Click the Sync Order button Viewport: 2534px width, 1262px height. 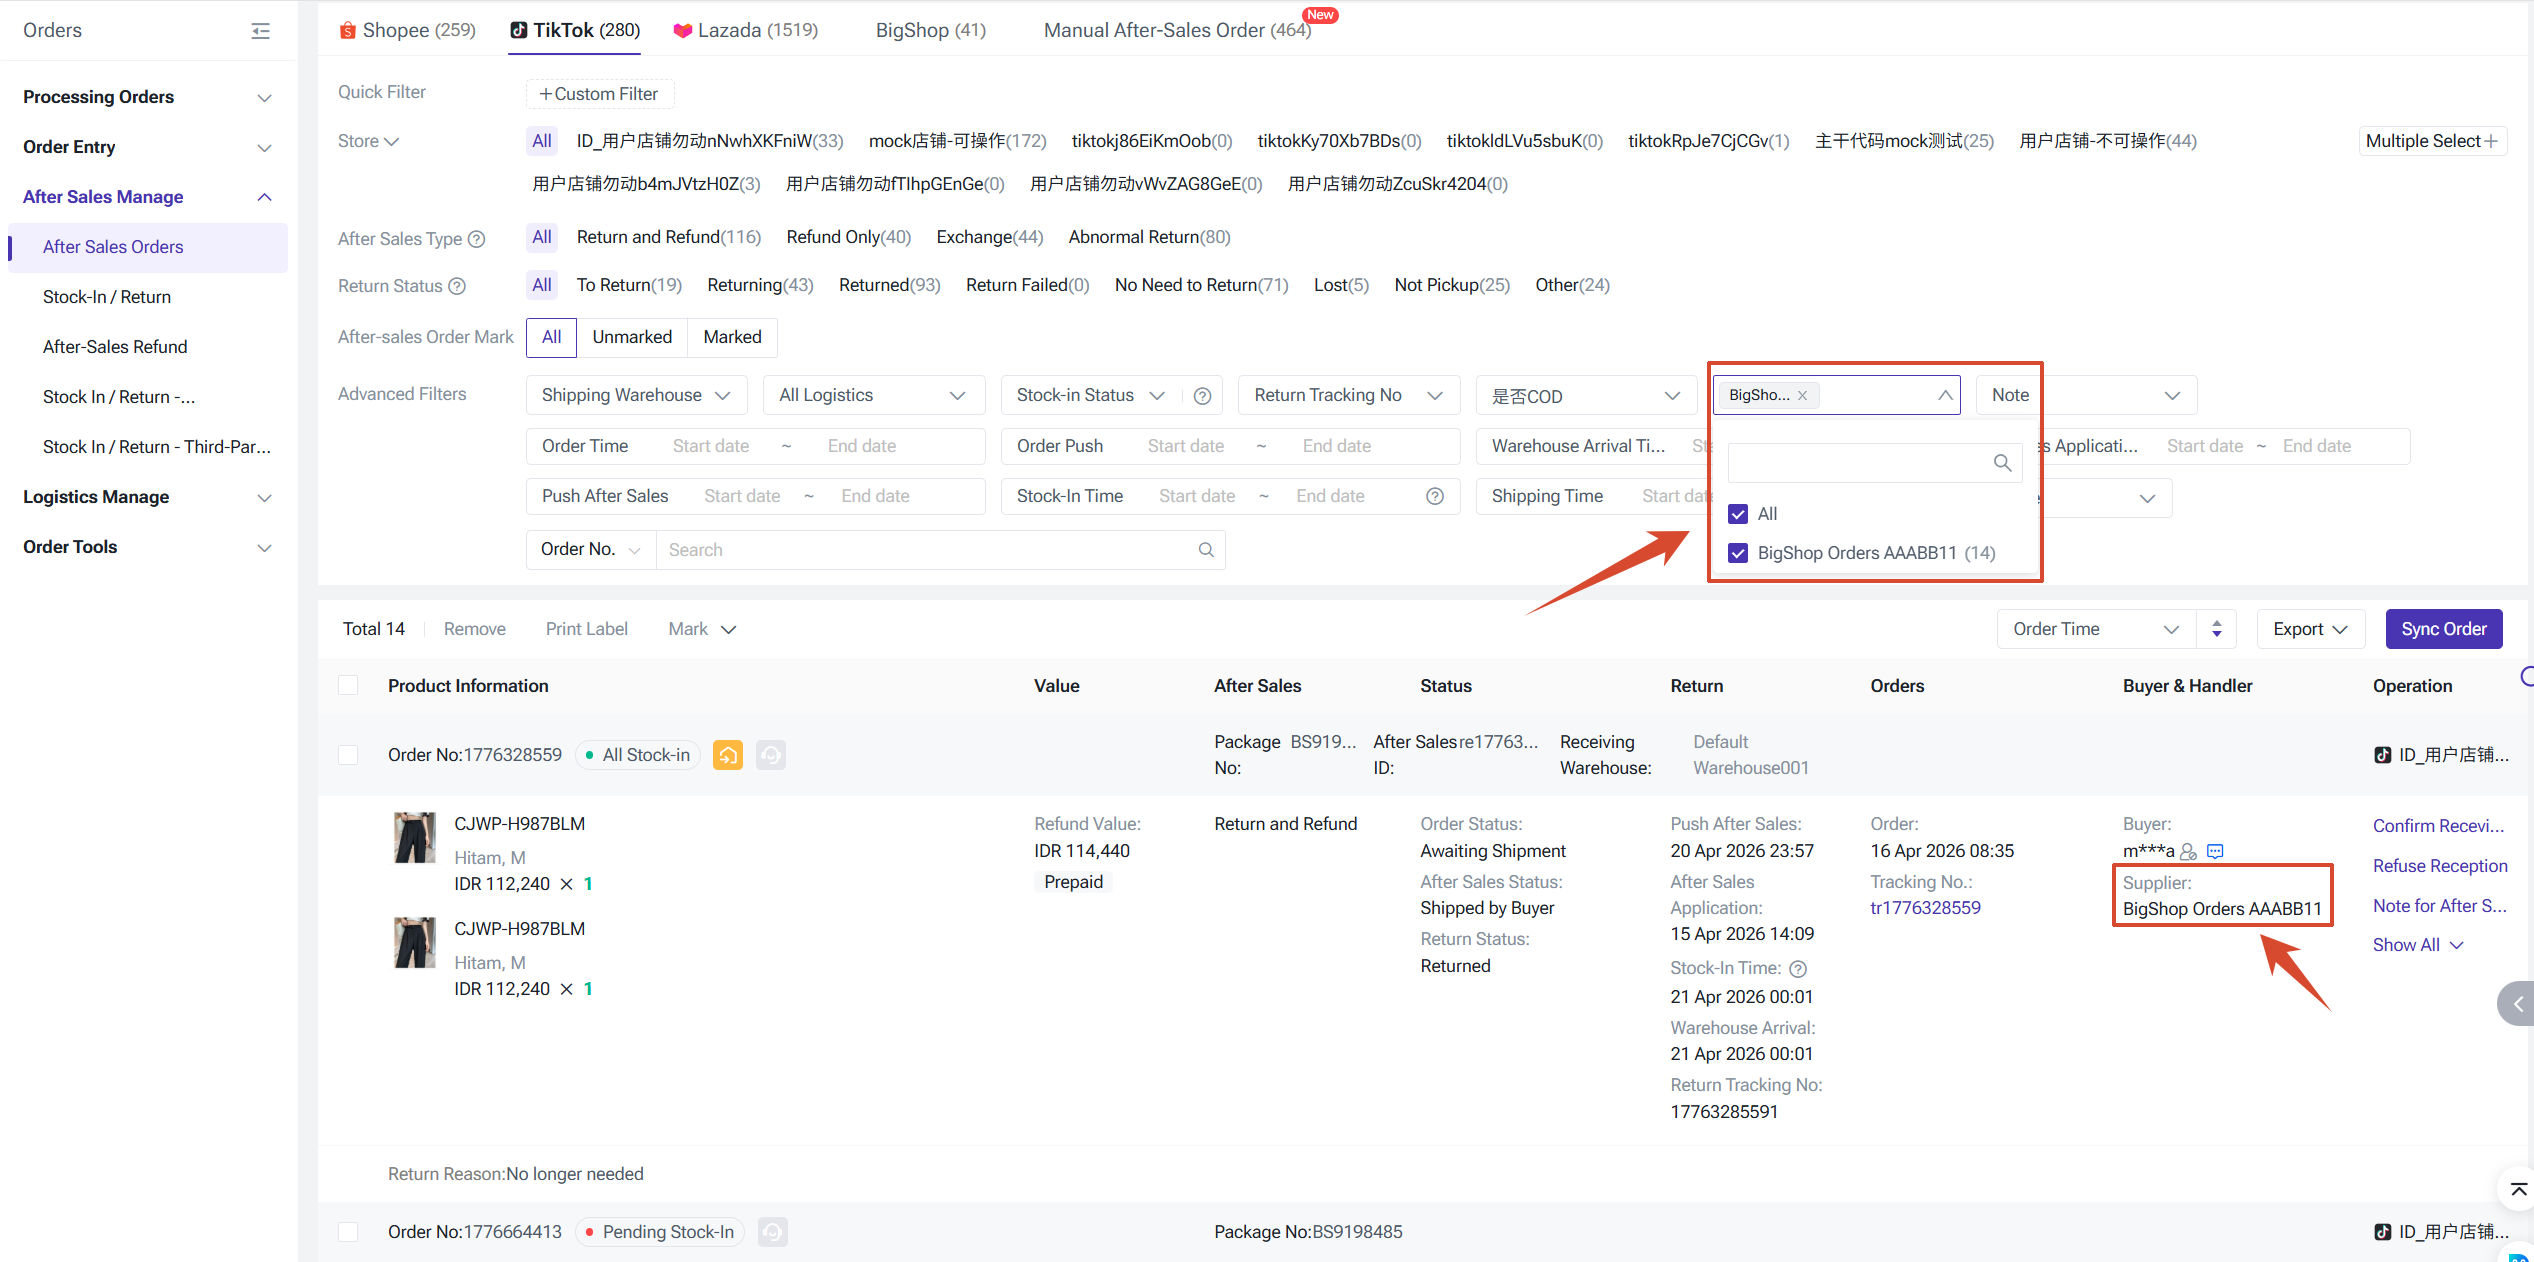coord(2442,629)
